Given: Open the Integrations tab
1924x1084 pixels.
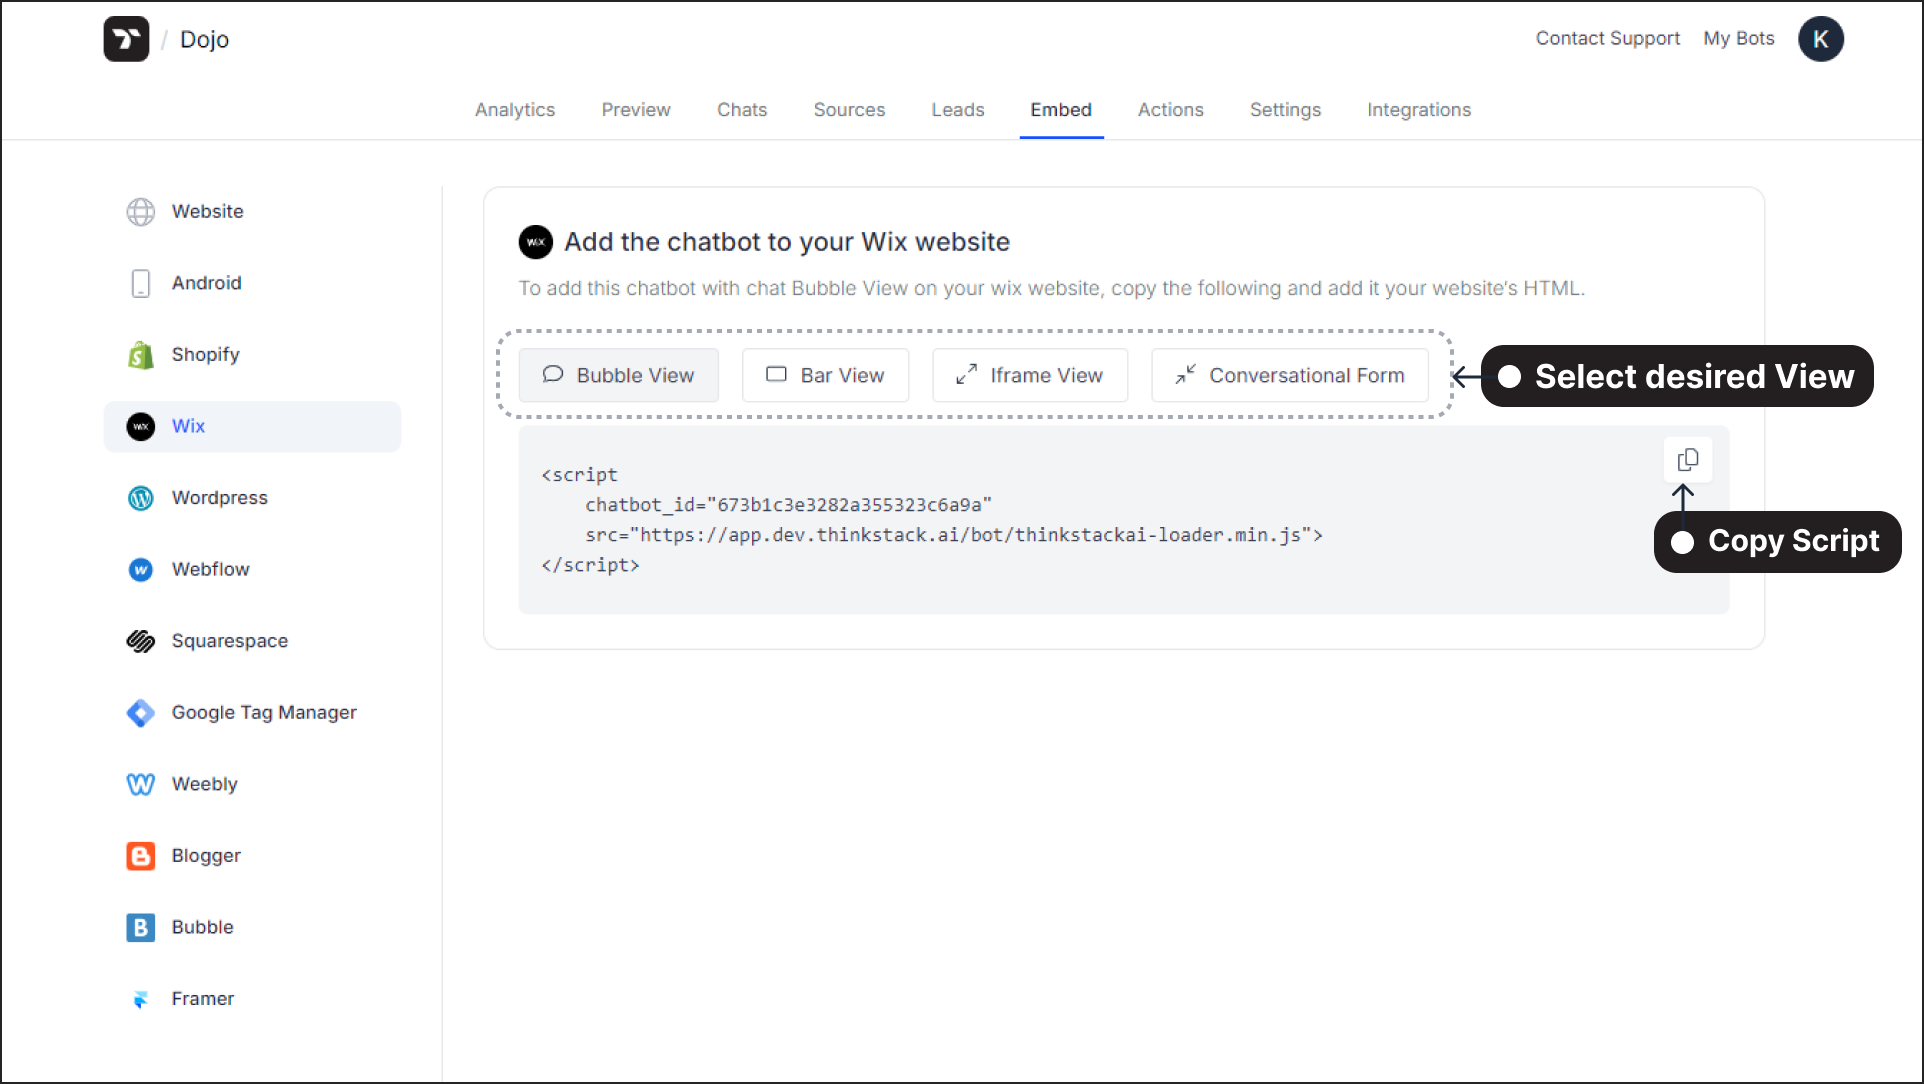Looking at the screenshot, I should [x=1419, y=110].
